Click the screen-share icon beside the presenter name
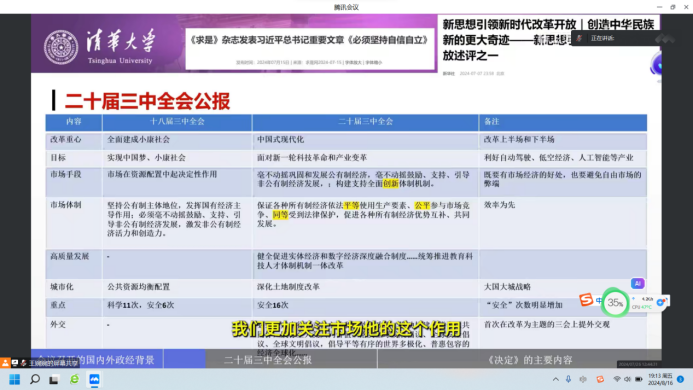 coord(15,363)
